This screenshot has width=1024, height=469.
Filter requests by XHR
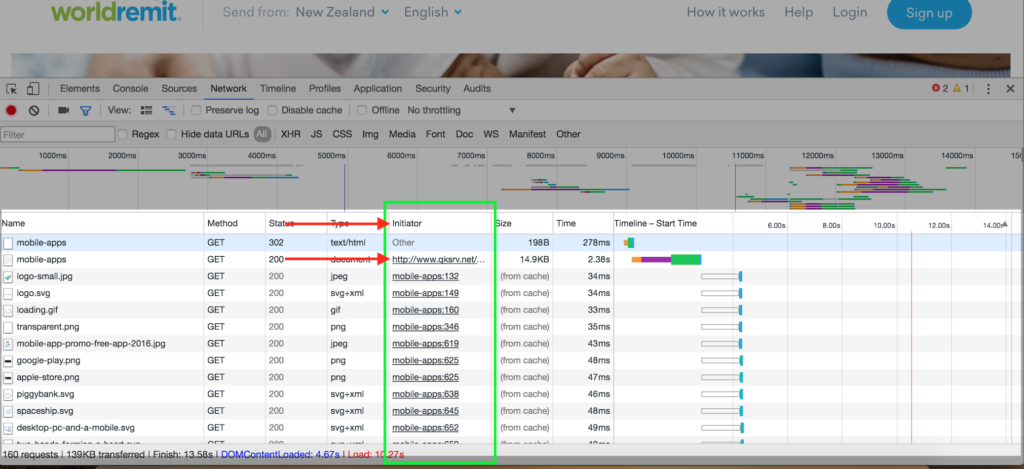coord(291,134)
